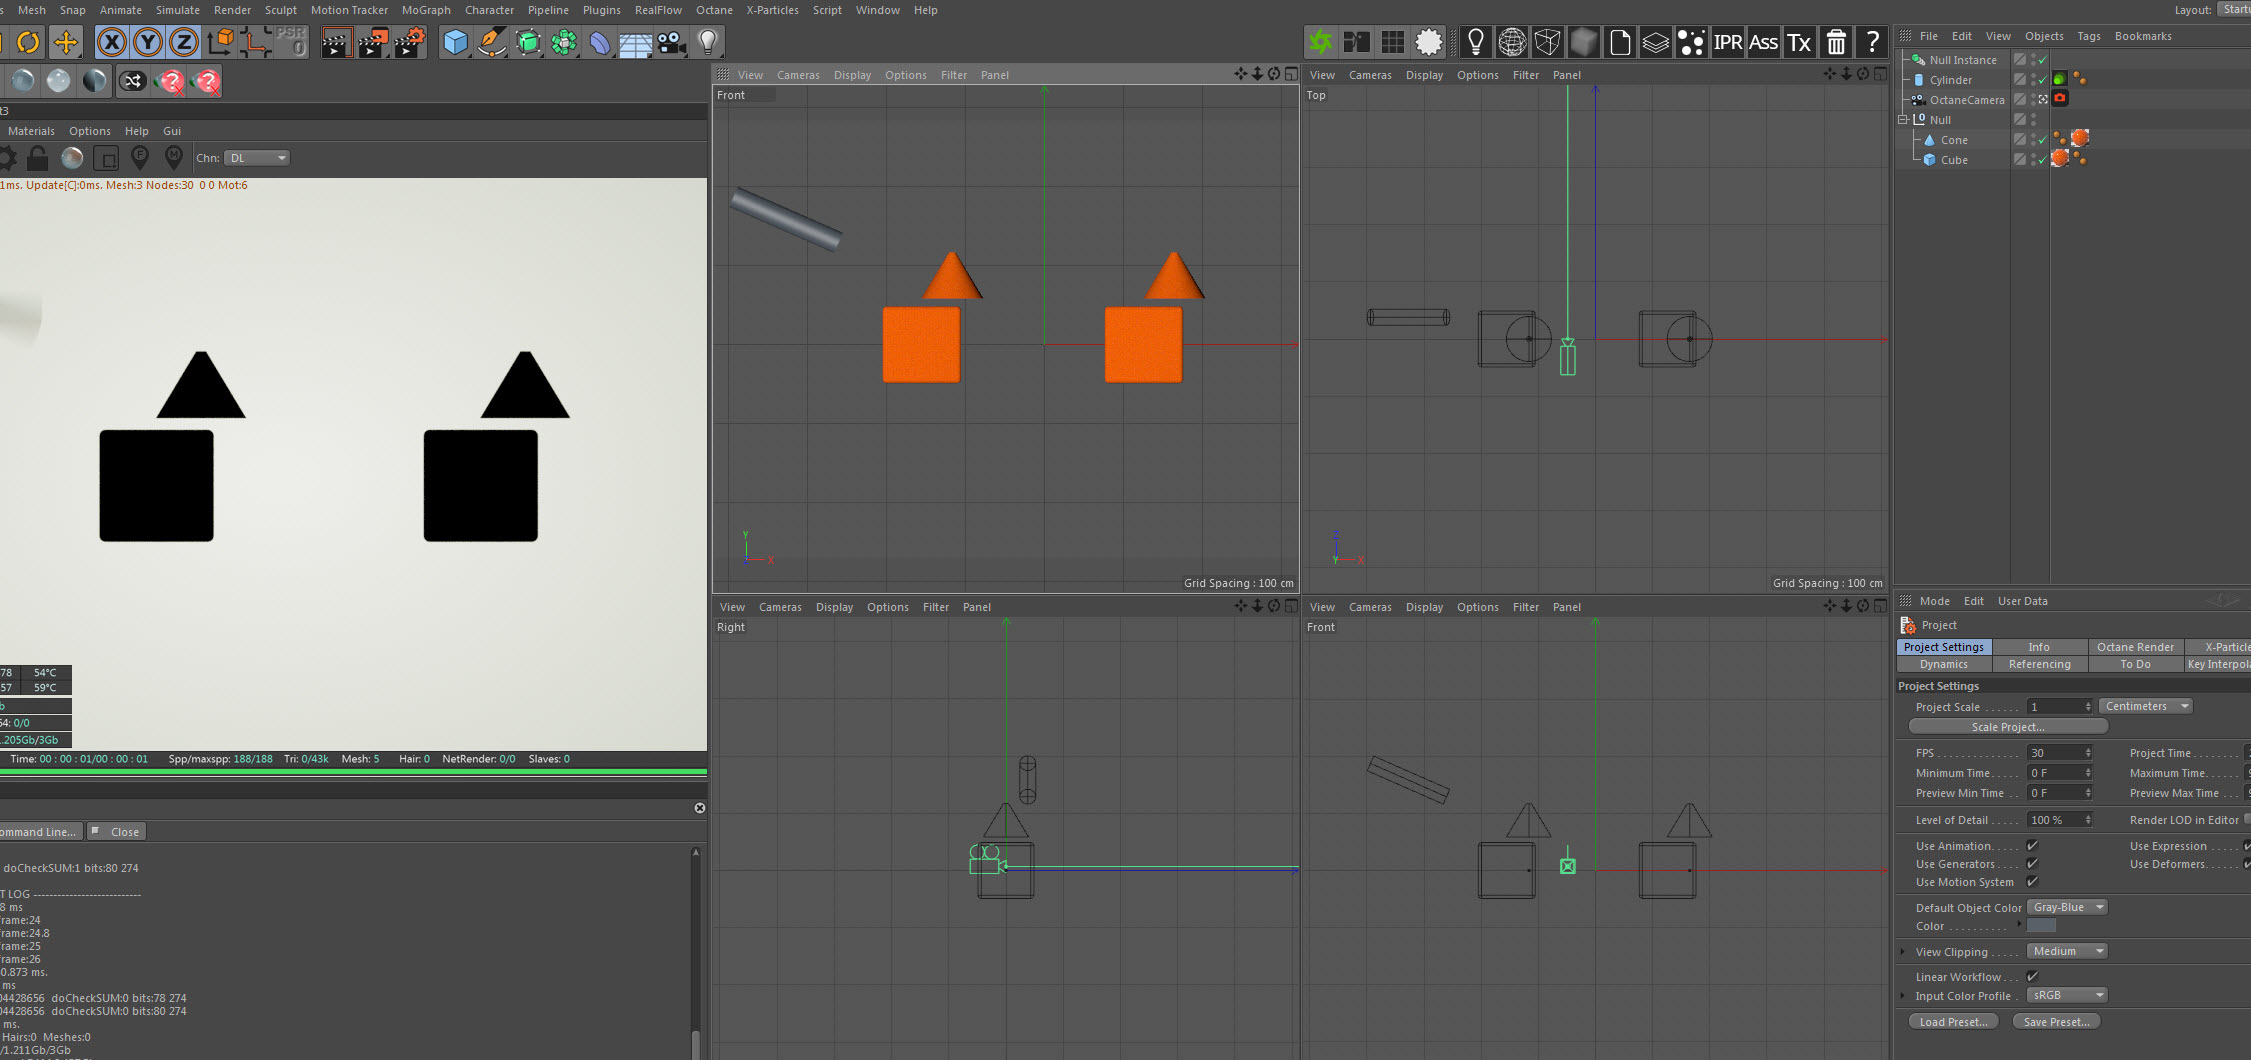Collapse the Null object hierarchy

coord(1903,120)
